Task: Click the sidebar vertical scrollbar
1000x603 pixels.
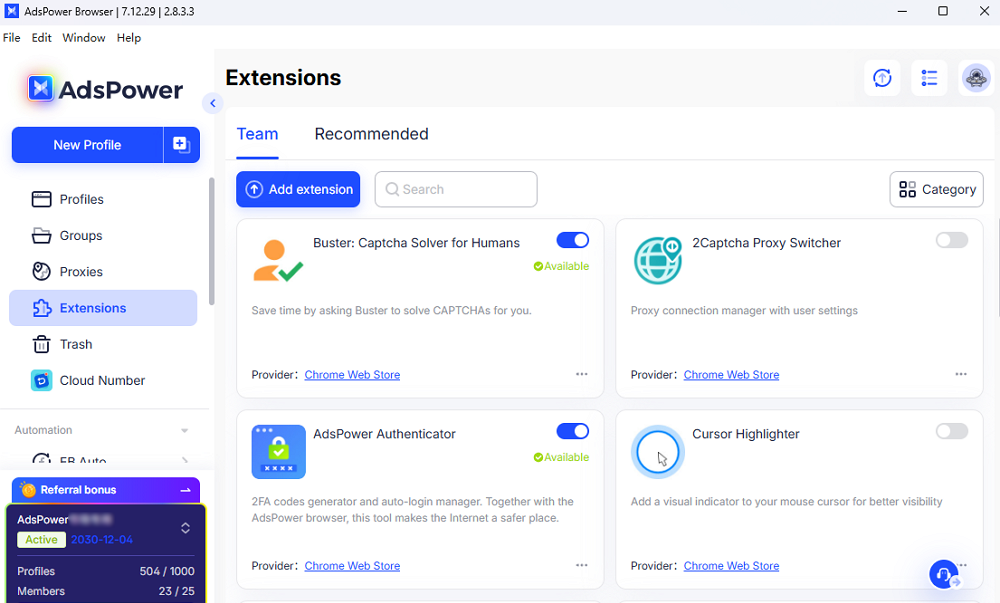Action: [211, 242]
